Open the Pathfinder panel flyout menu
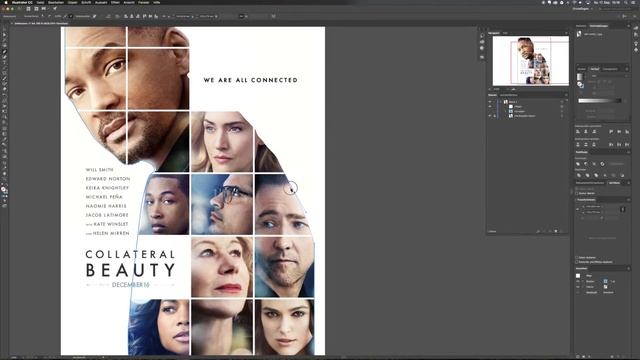Viewport: 640px width, 360px height. click(628, 152)
